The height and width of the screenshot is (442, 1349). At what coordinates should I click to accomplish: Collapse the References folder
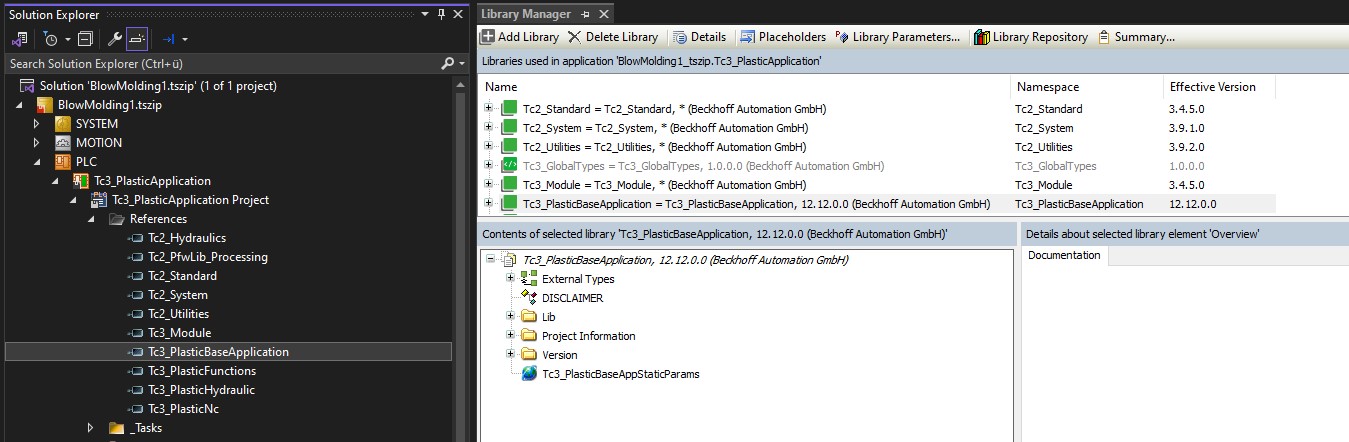(x=91, y=219)
